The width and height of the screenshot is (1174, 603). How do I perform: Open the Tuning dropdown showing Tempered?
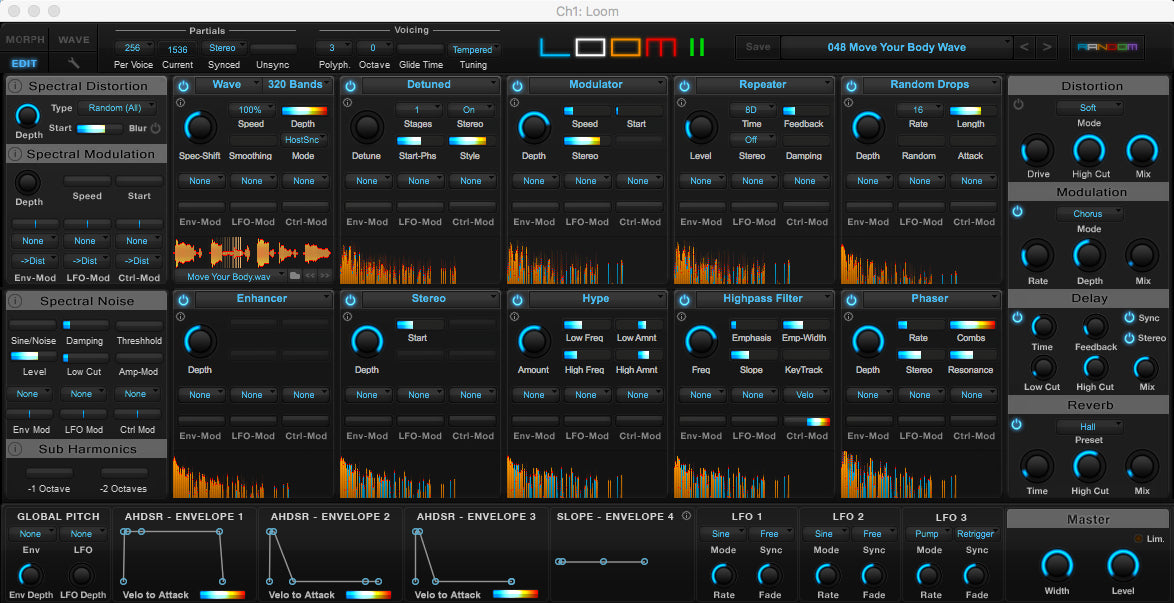tap(474, 50)
